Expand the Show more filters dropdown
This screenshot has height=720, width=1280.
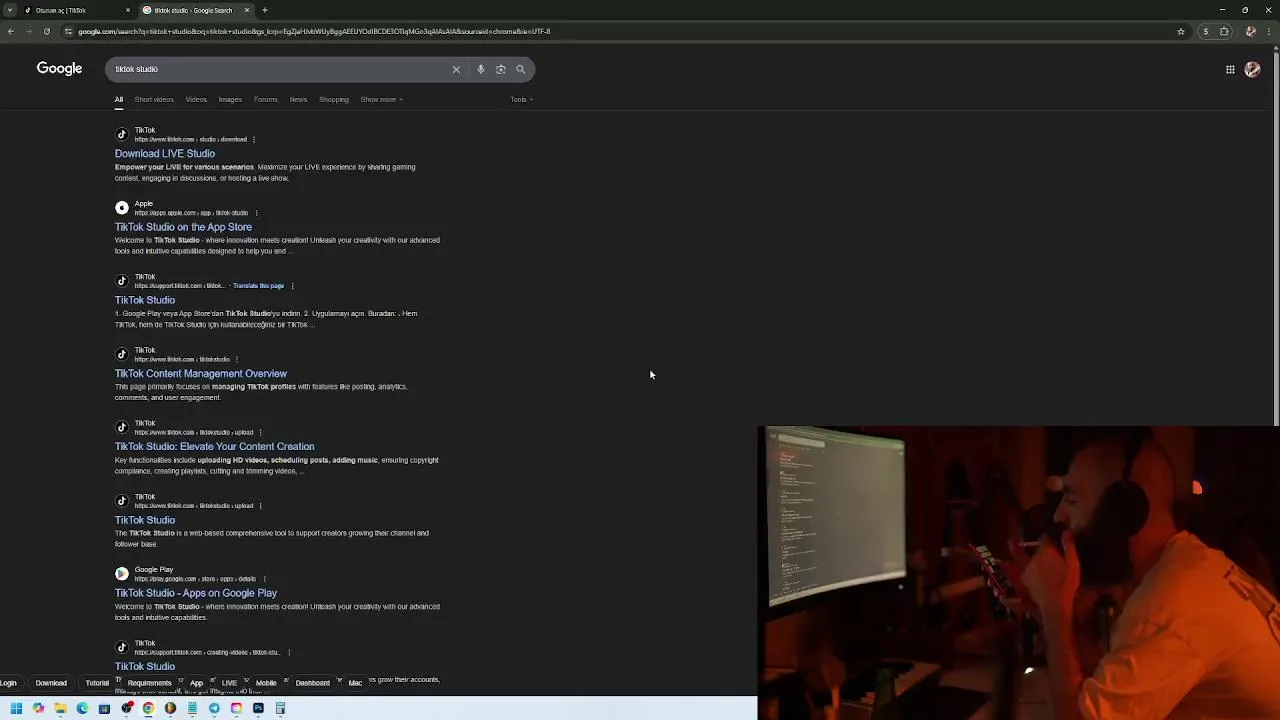[381, 99]
